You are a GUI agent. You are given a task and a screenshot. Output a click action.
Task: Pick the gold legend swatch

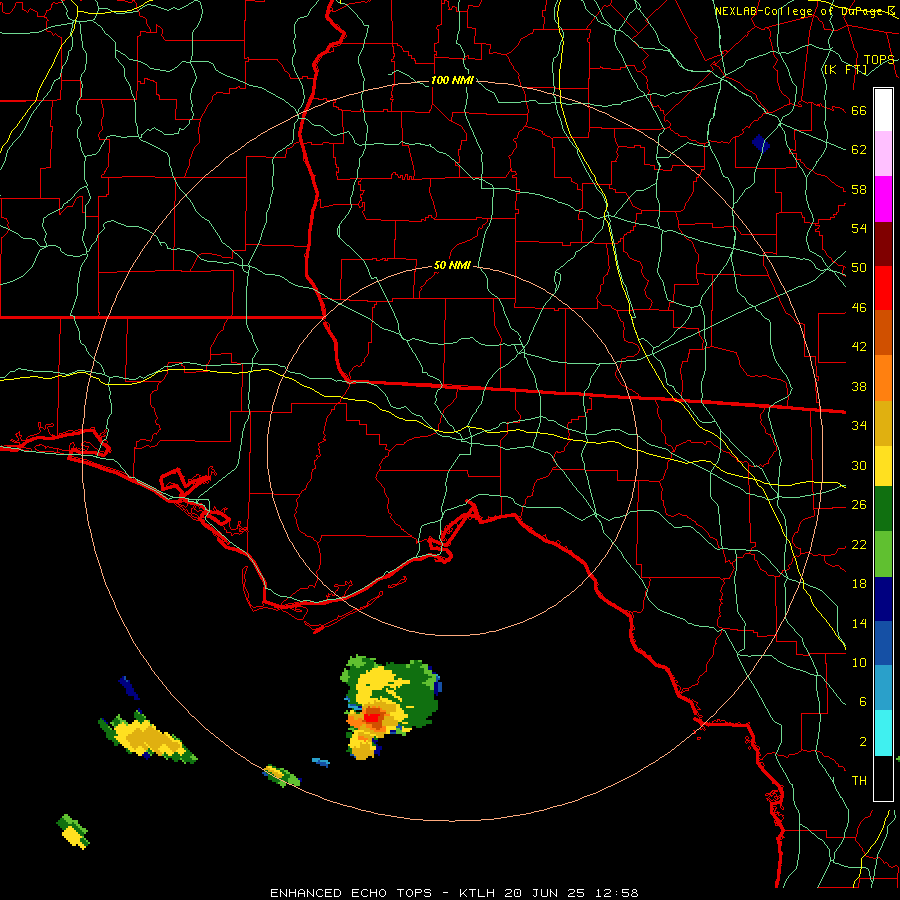tap(883, 423)
